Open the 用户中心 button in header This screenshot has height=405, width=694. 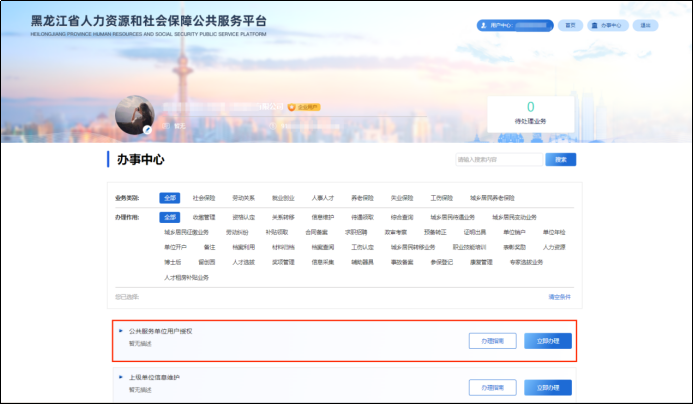[515, 25]
